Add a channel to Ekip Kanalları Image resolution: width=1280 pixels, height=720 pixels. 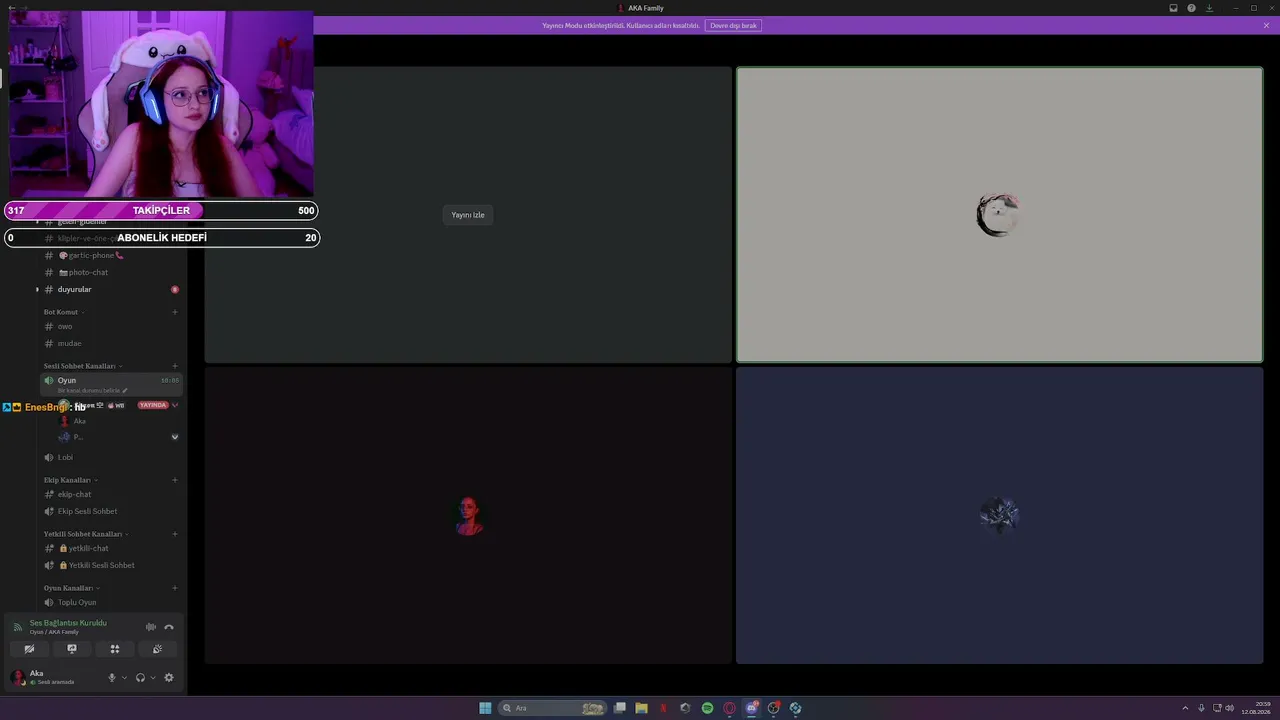click(x=175, y=480)
